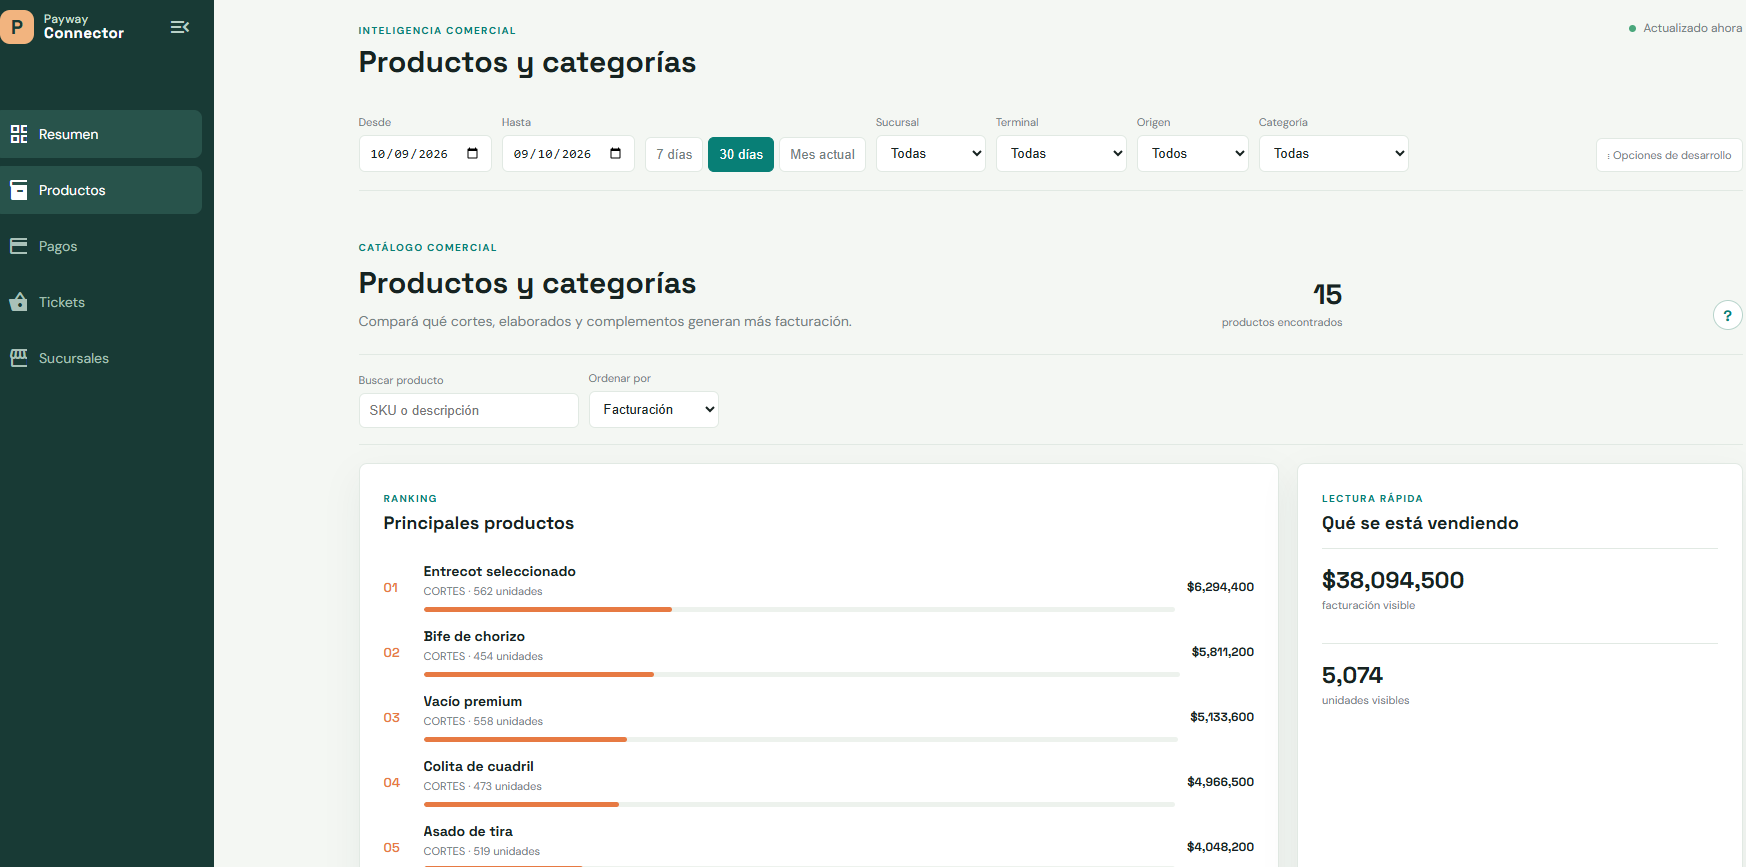Screen dimensions: 1746x867
Task: Focus the Buscar producto search field
Action: (469, 410)
